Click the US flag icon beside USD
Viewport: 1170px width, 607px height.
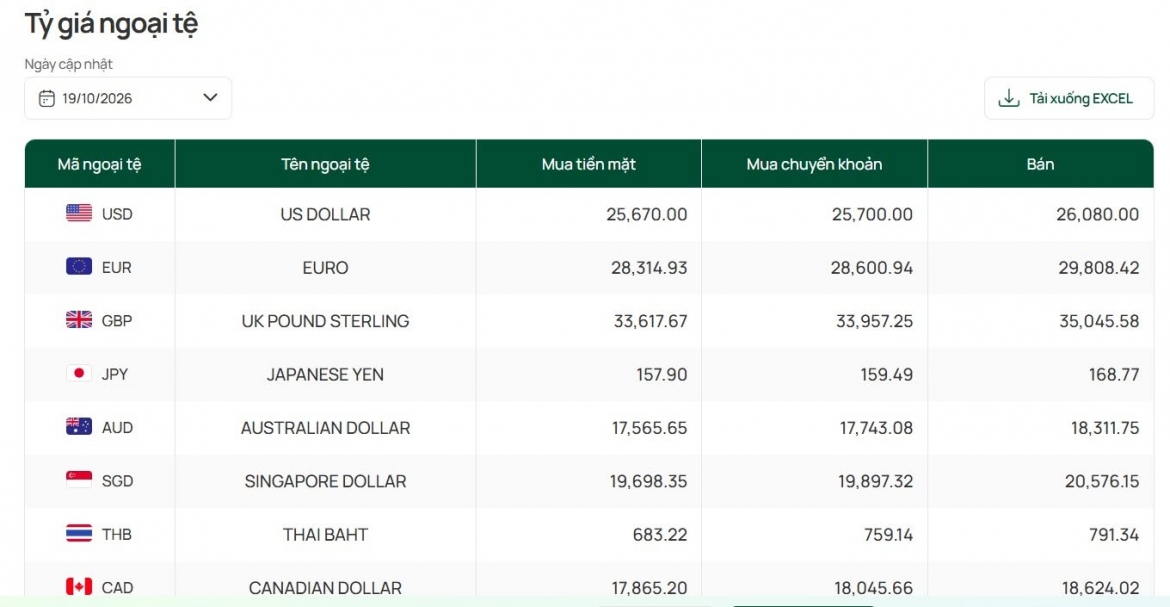click(x=79, y=214)
